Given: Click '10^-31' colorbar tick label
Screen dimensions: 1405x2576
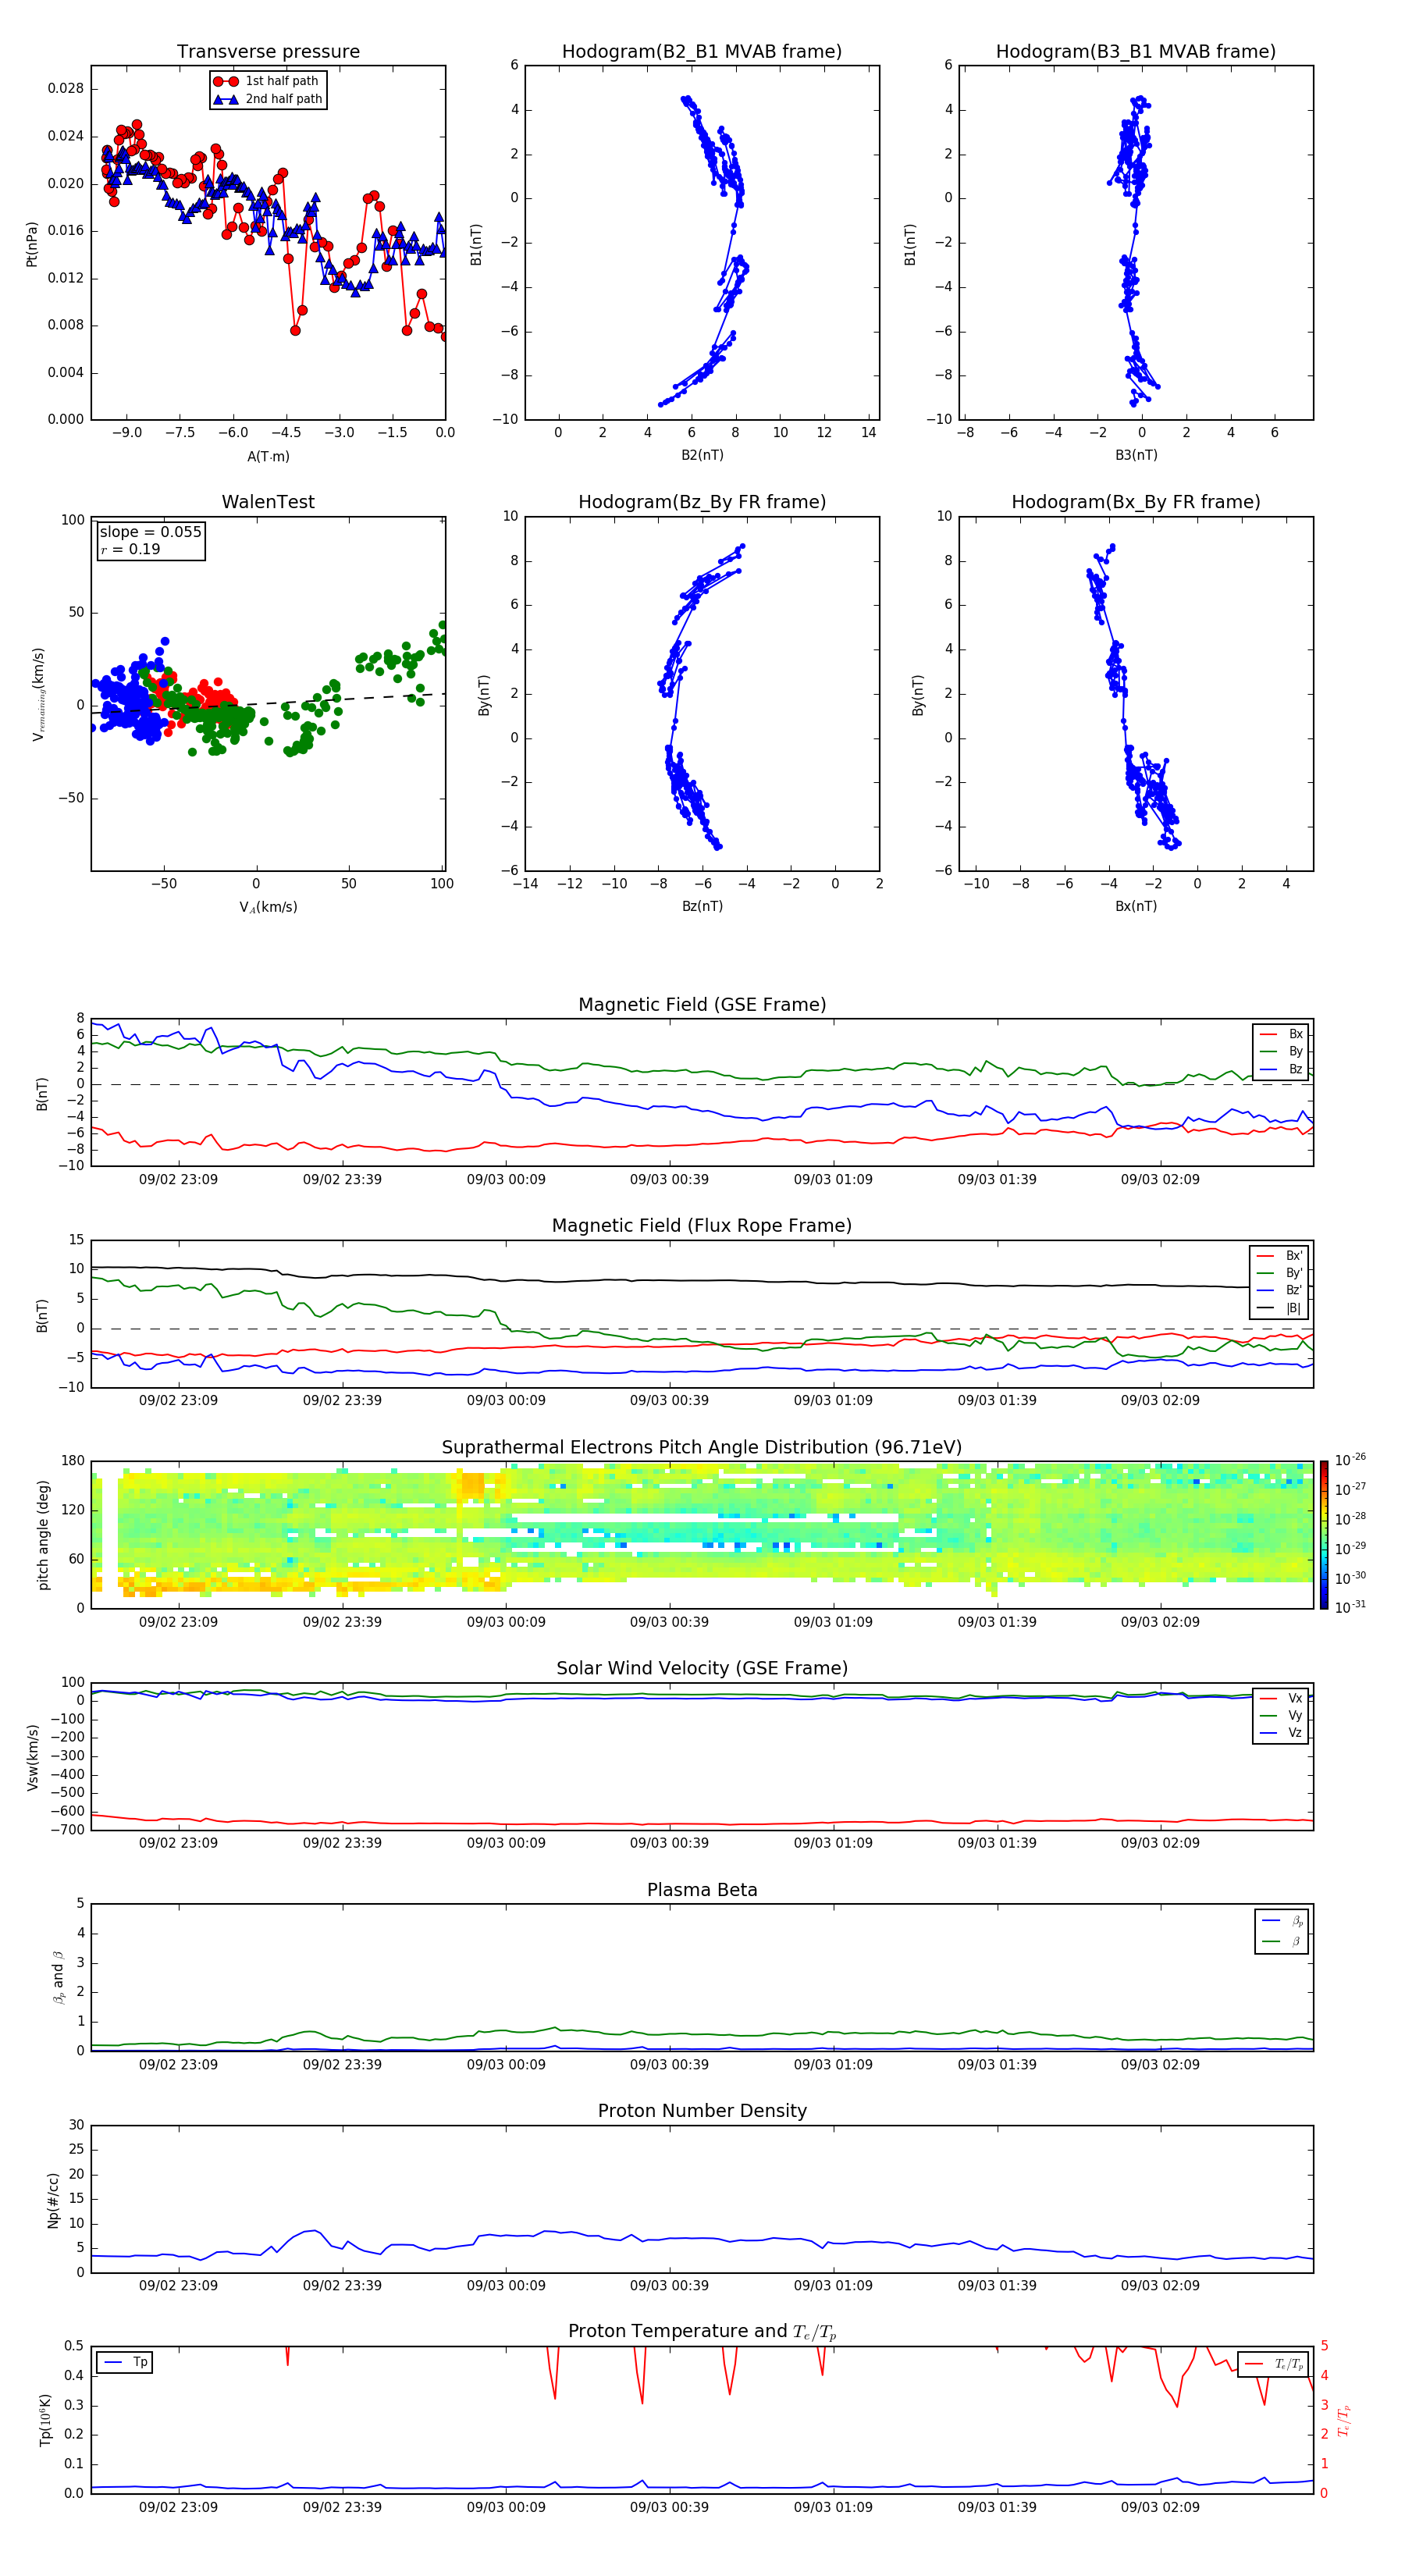Looking at the screenshot, I should tap(1350, 1607).
